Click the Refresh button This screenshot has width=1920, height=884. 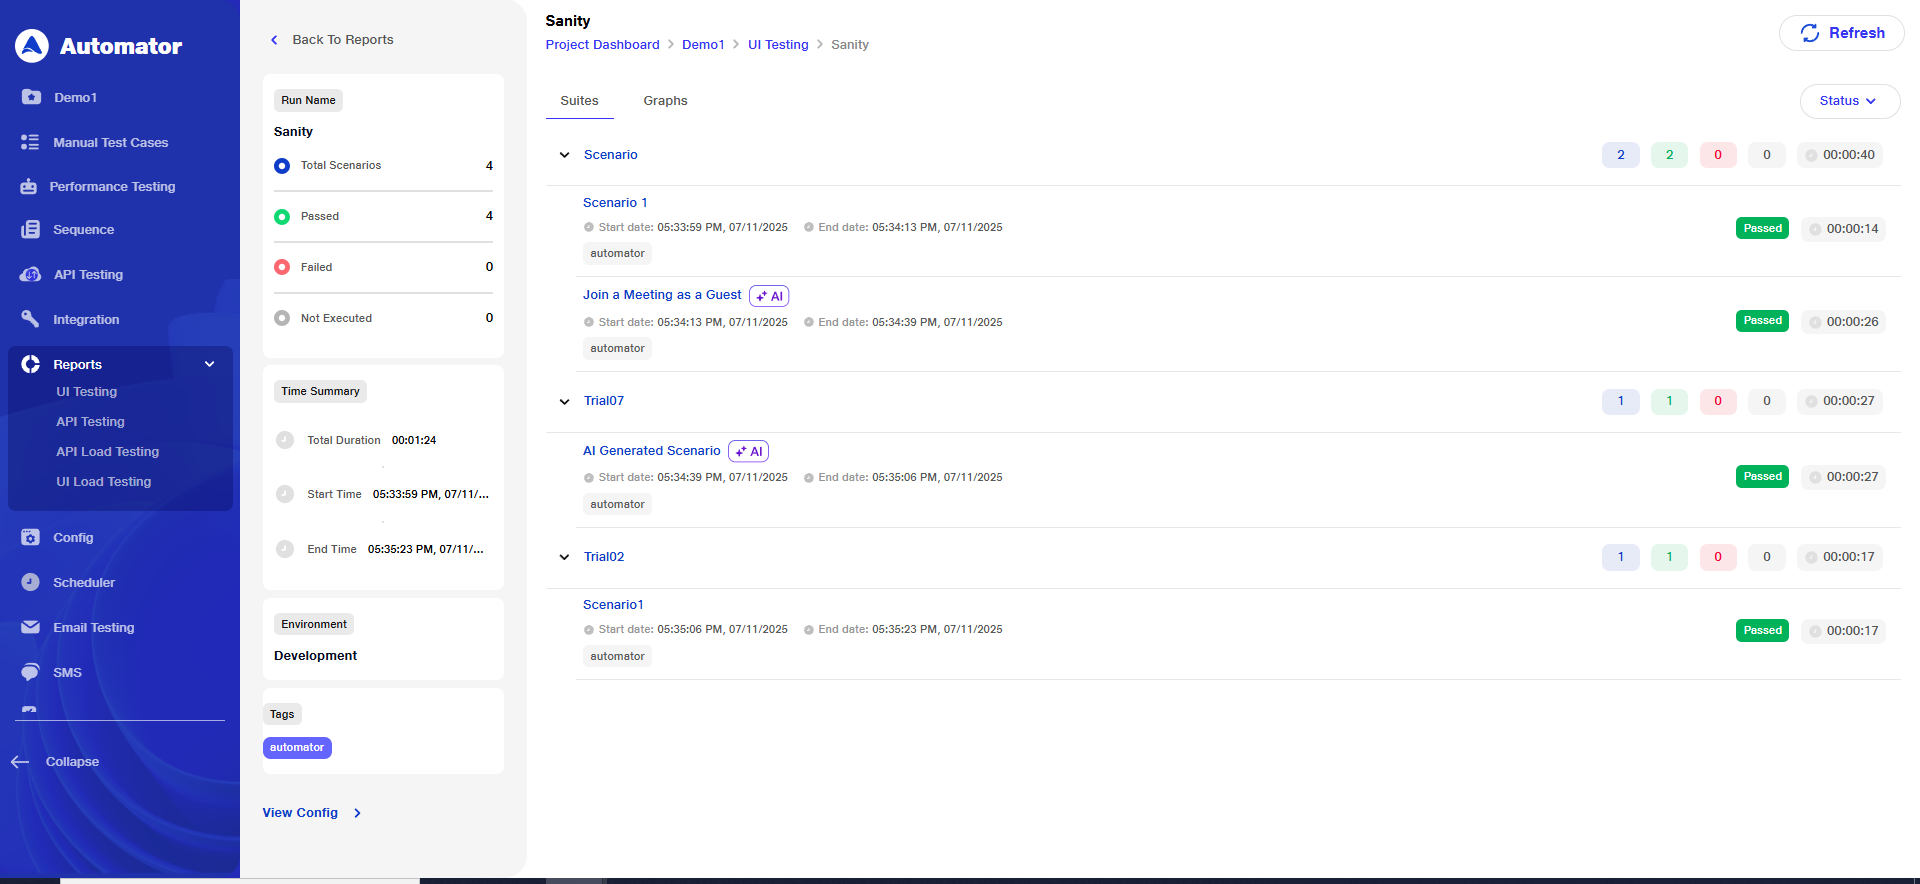click(x=1841, y=33)
